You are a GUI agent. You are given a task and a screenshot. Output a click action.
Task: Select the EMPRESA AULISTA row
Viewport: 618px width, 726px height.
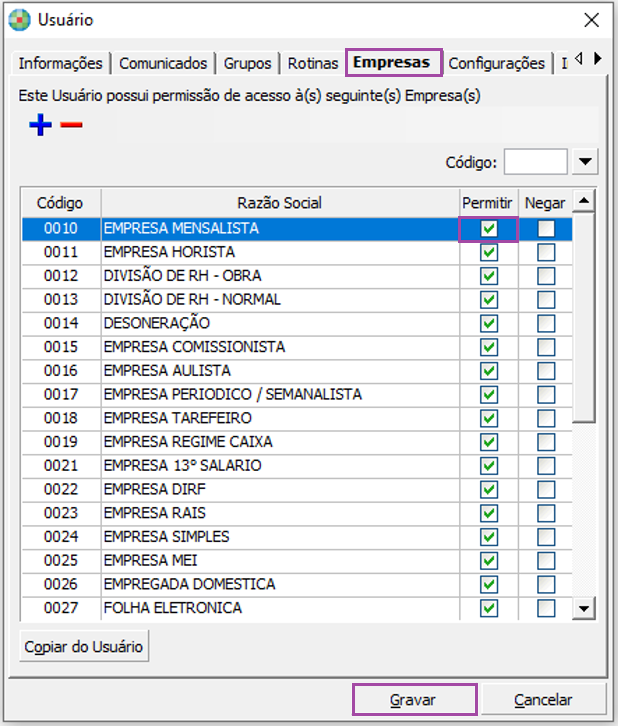(297, 371)
